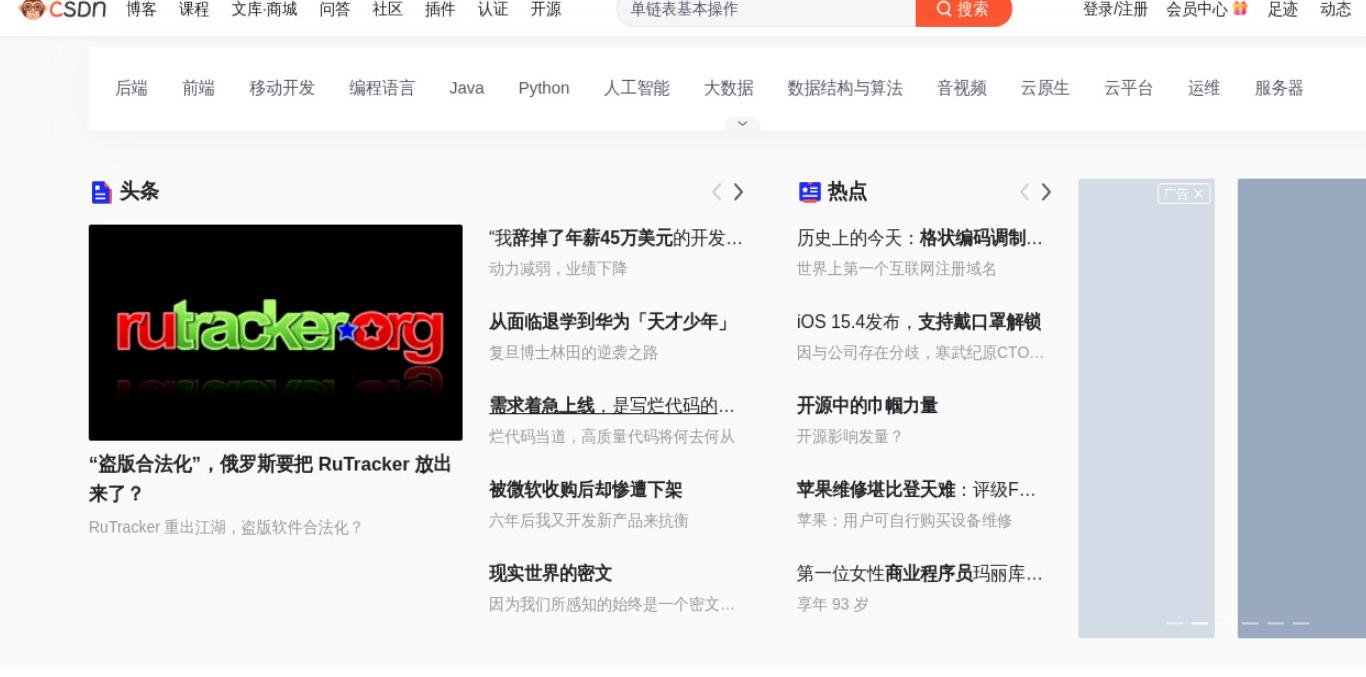
Task: Click subtitle 复旦博士林田的逆袭之路
Action: coord(573,353)
